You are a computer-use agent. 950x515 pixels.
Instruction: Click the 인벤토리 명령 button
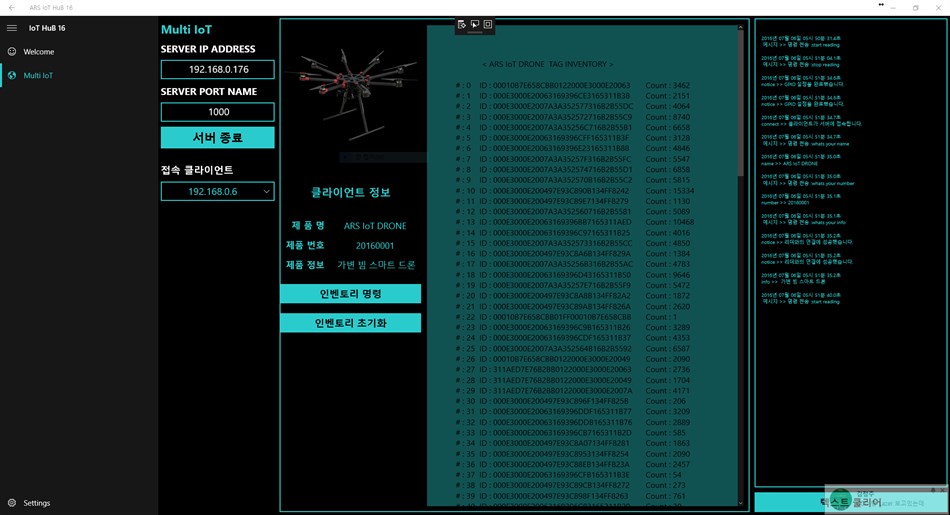click(x=350, y=294)
